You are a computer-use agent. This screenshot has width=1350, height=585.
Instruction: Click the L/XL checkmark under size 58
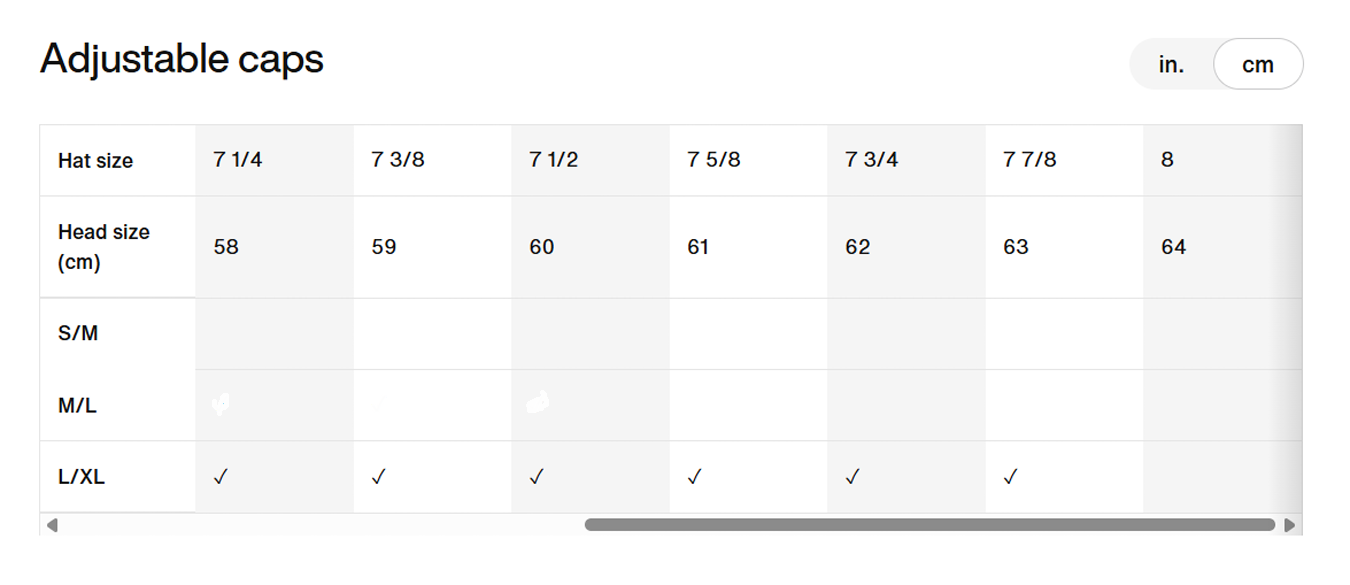221,478
